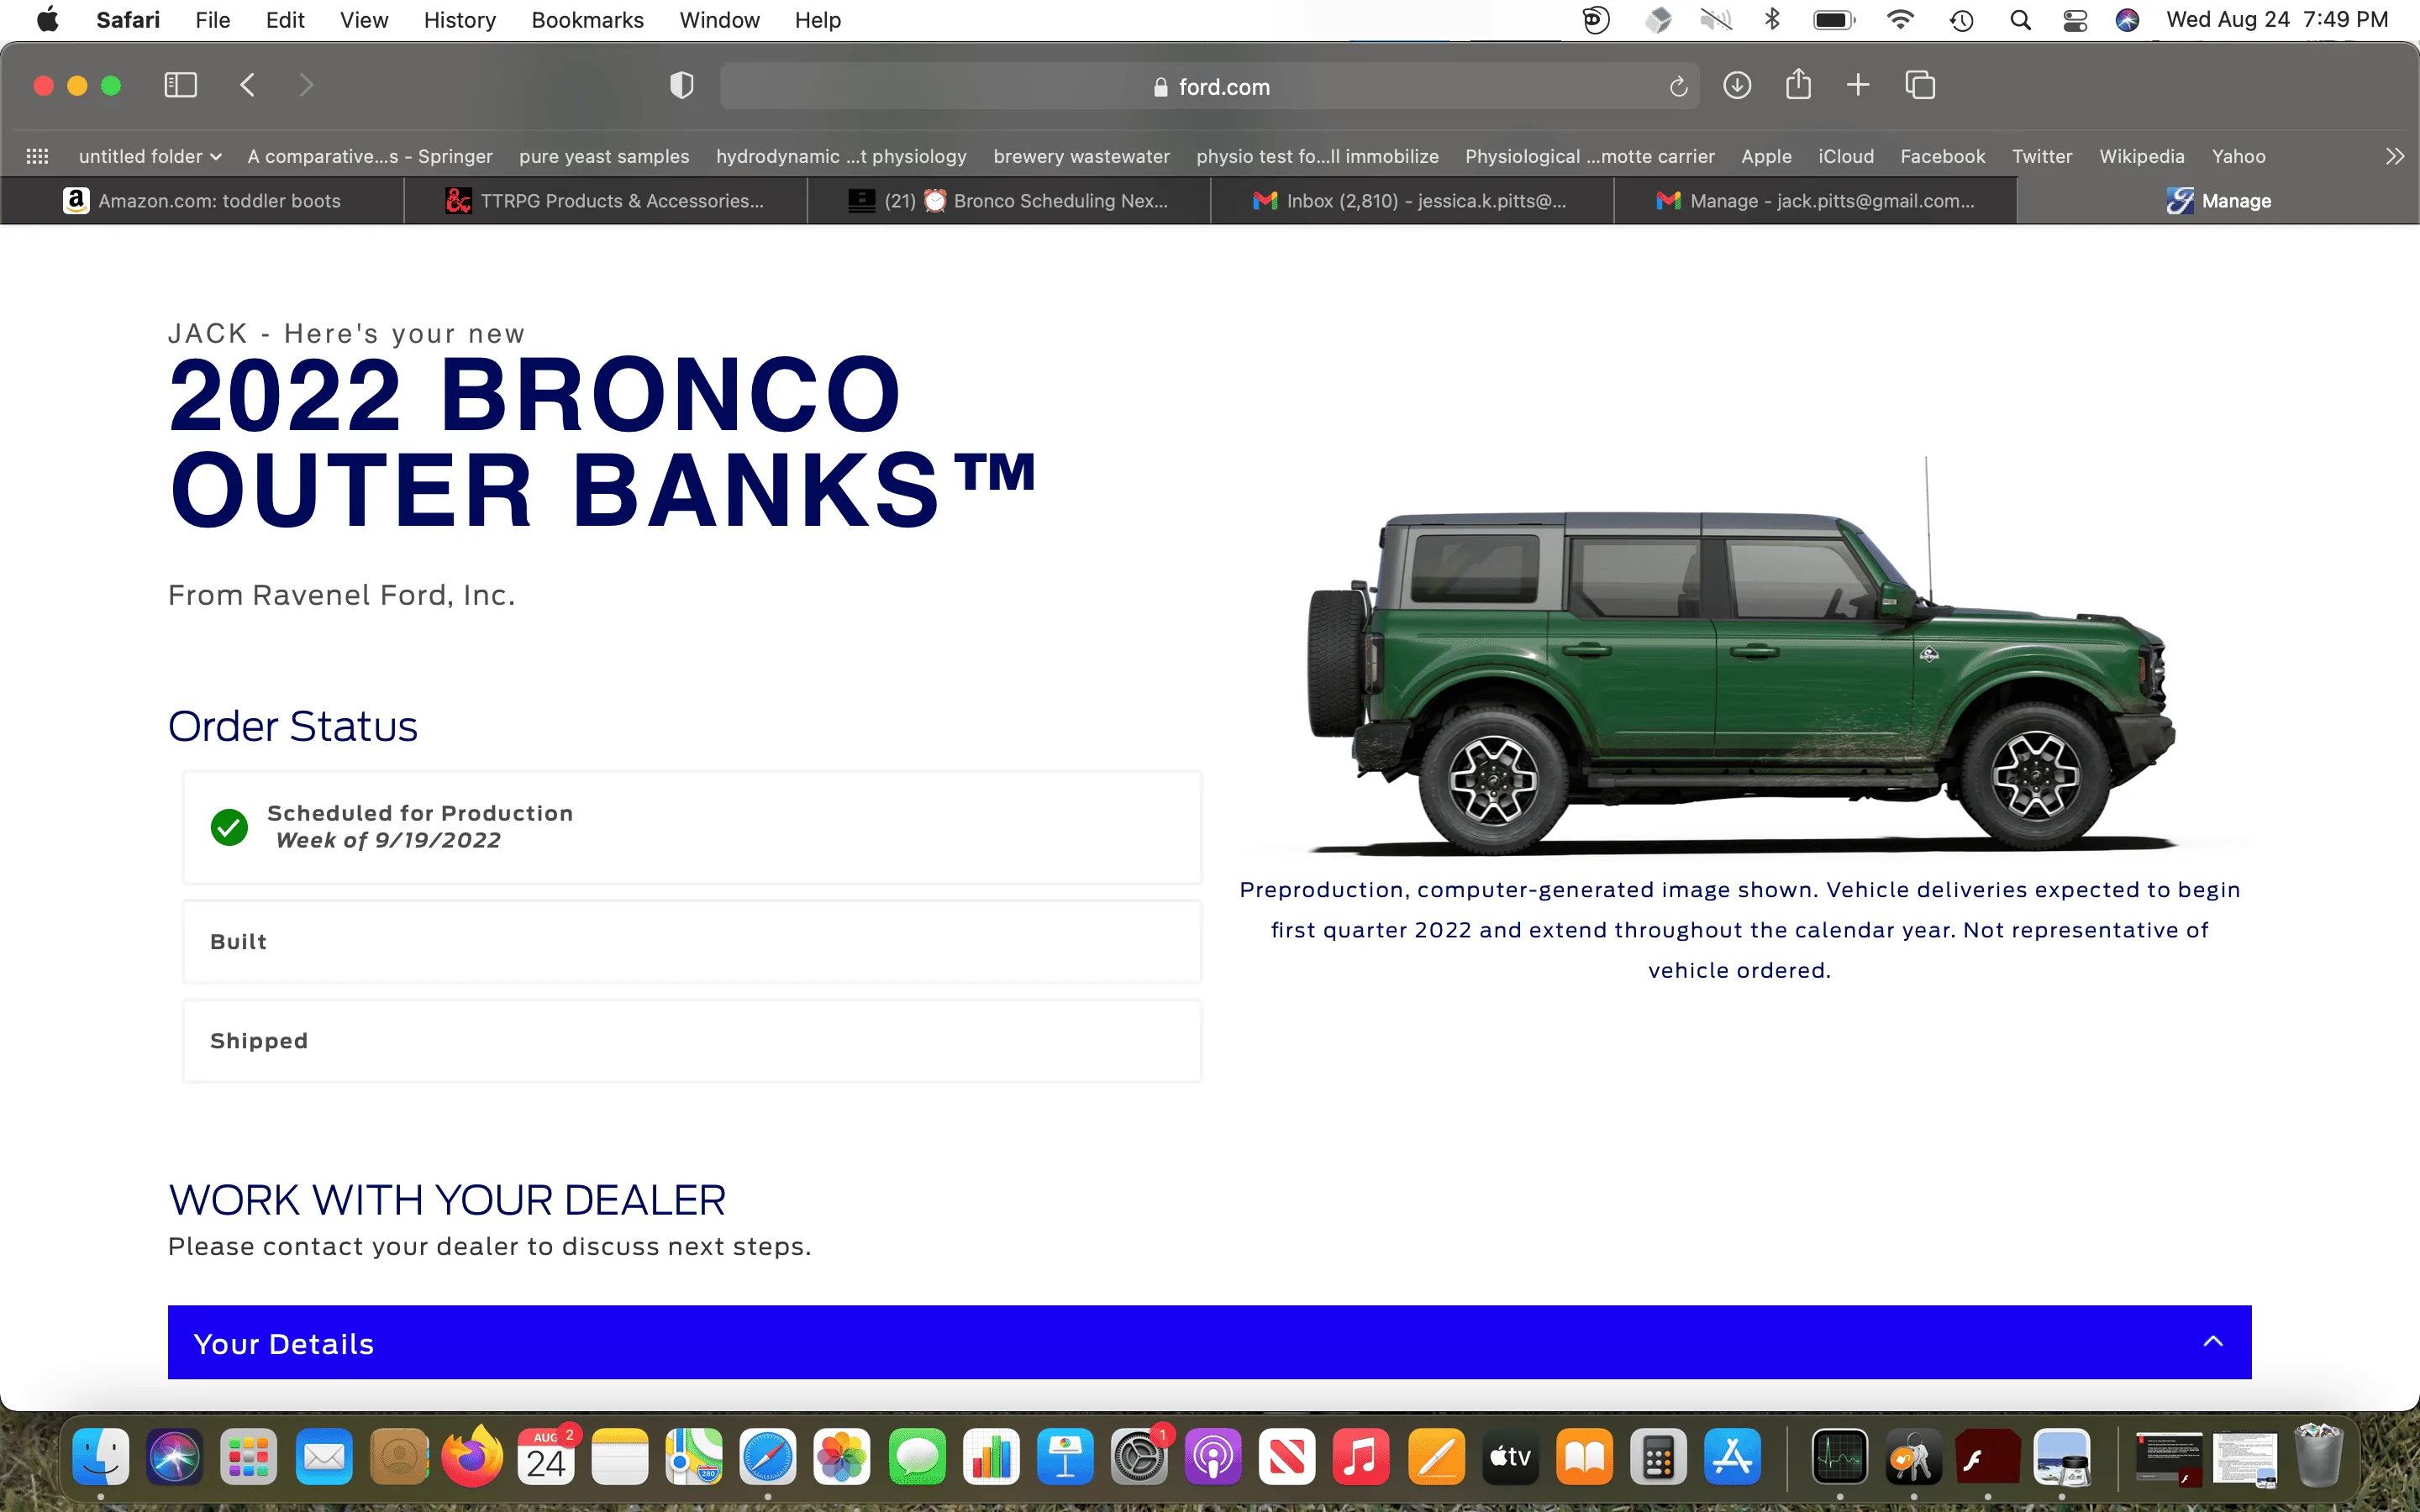Open Spotlight search in menu bar
The width and height of the screenshot is (2420, 1512).
(x=2020, y=20)
